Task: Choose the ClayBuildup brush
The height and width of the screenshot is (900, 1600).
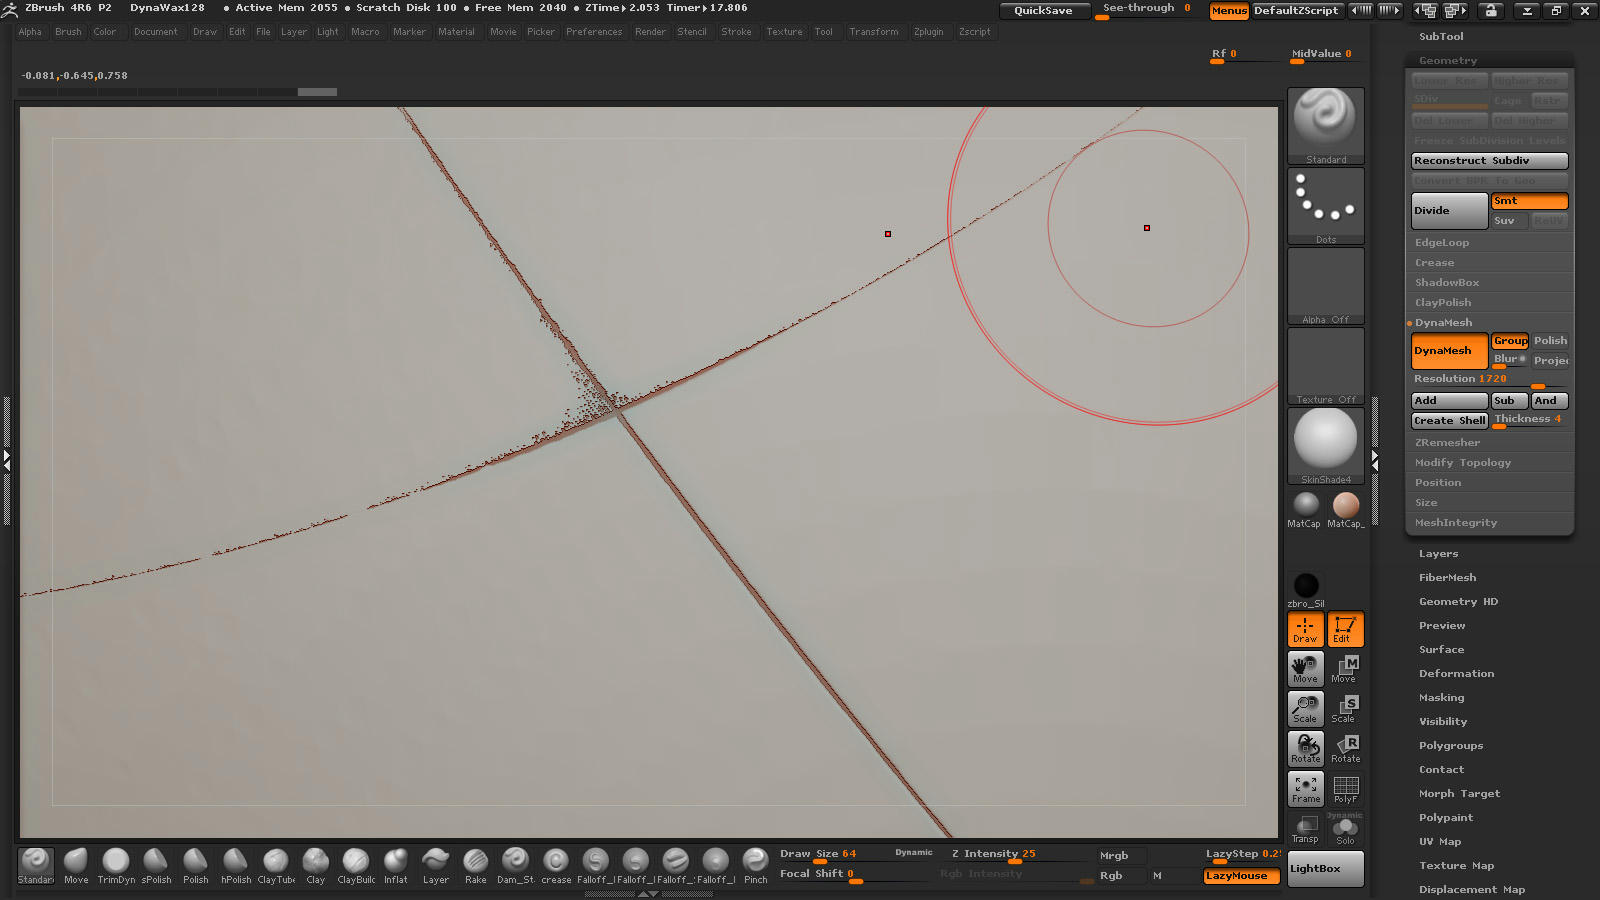Action: click(x=356, y=866)
